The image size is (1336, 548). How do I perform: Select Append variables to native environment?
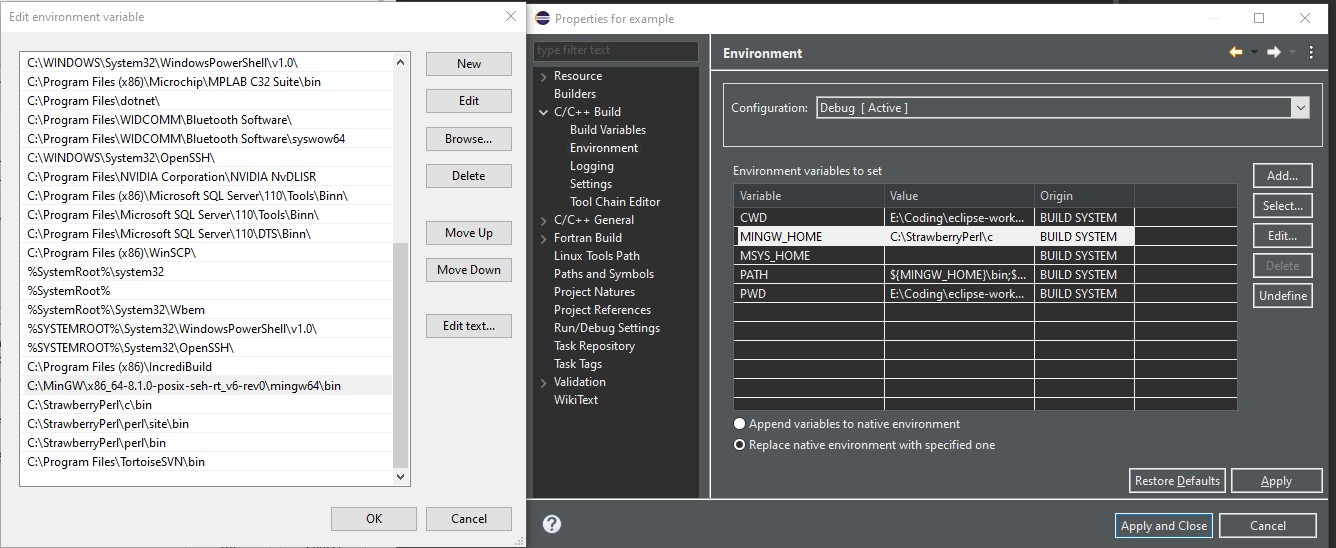(740, 424)
